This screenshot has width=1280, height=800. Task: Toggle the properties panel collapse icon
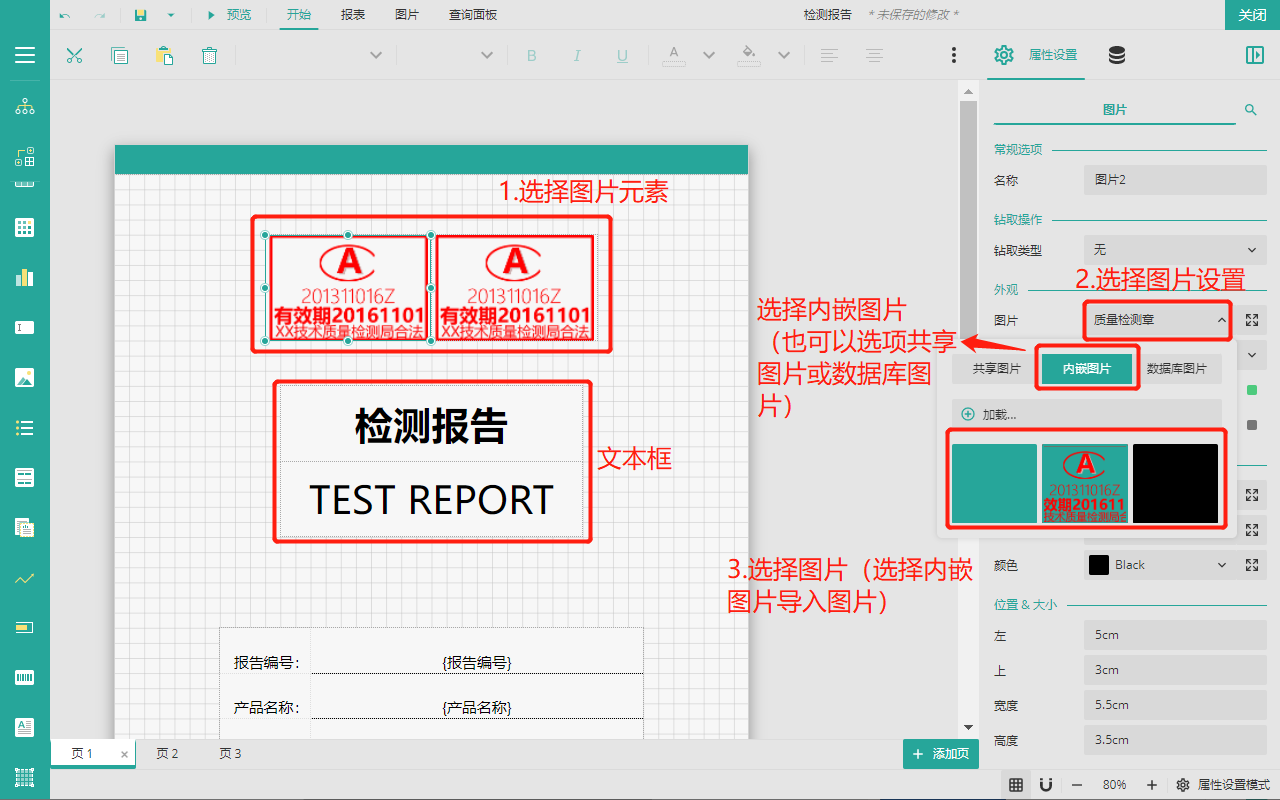point(1255,55)
